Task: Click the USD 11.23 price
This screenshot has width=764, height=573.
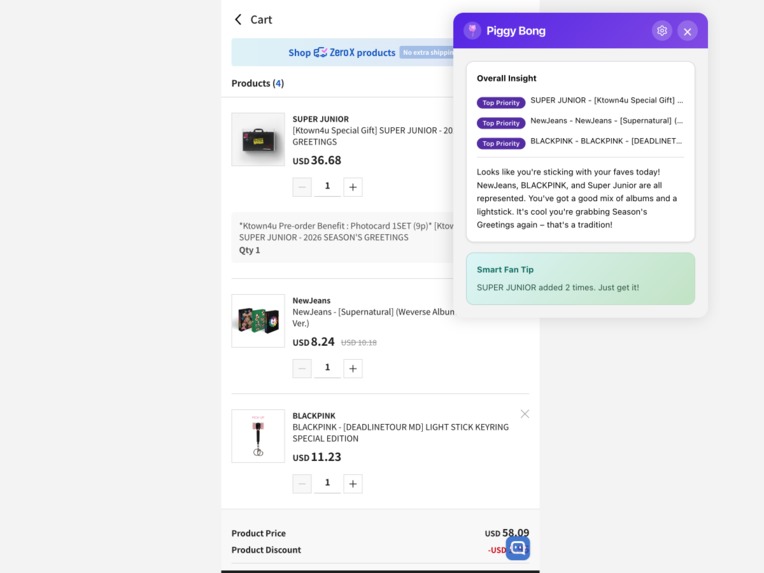Action: click(317, 457)
